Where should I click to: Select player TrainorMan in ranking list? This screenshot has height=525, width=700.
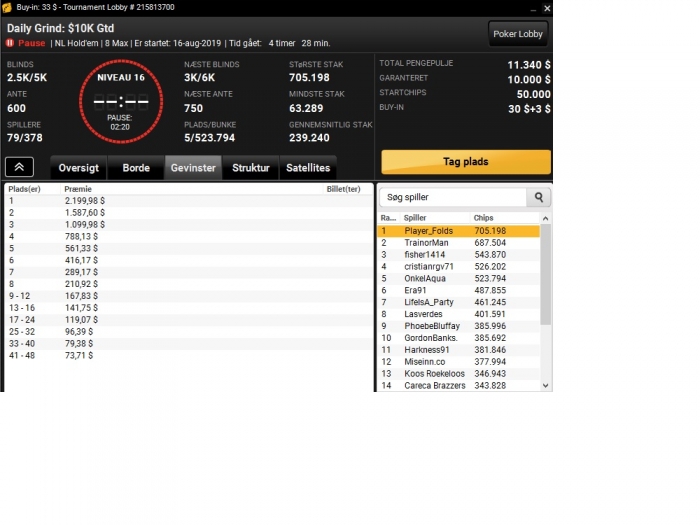[x=459, y=243]
